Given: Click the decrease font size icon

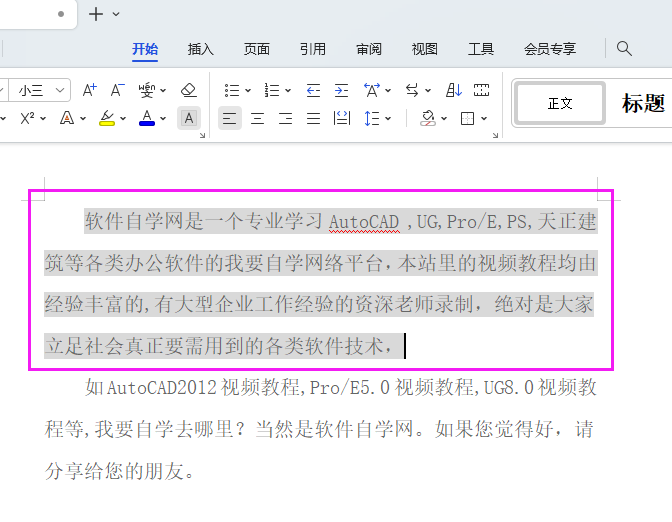Looking at the screenshot, I should point(117,90).
